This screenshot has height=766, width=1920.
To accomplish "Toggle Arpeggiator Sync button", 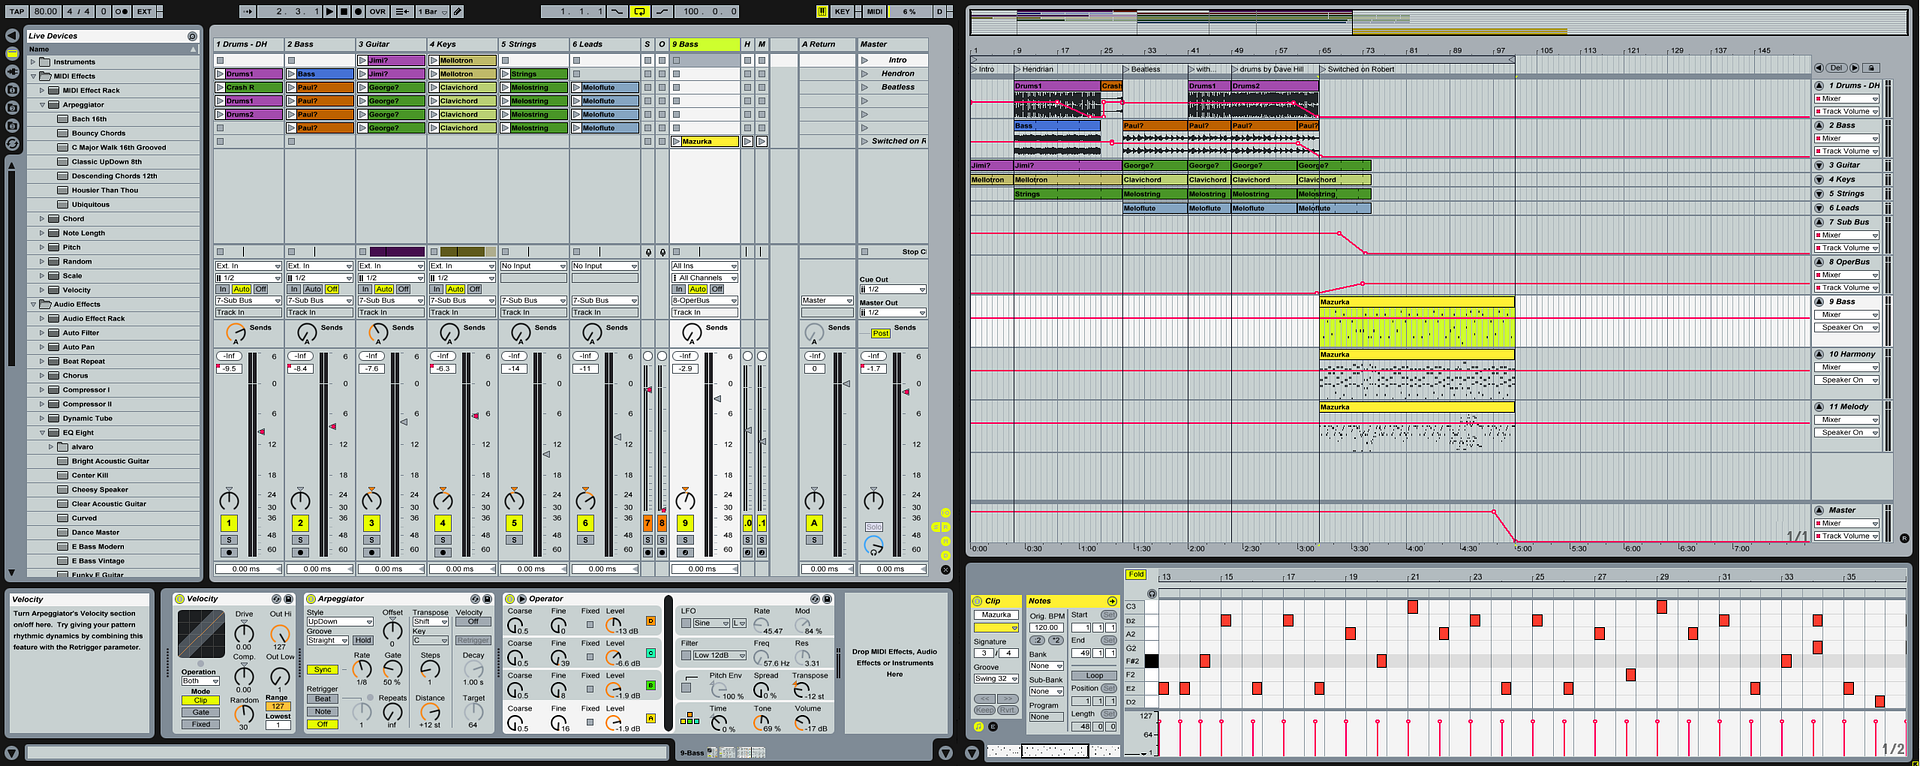I will point(322,670).
